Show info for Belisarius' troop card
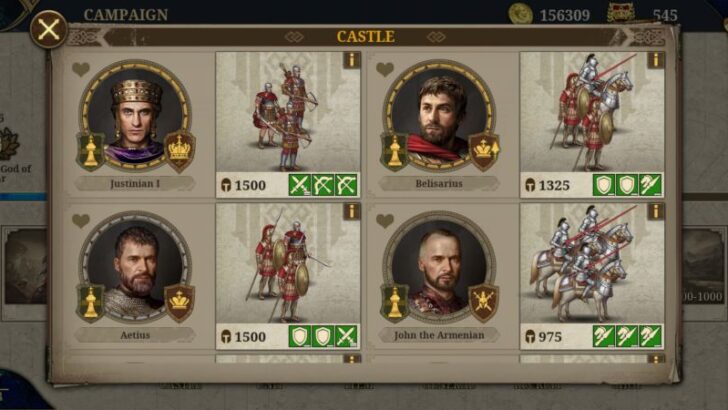This screenshot has height=410, width=728. 656,60
